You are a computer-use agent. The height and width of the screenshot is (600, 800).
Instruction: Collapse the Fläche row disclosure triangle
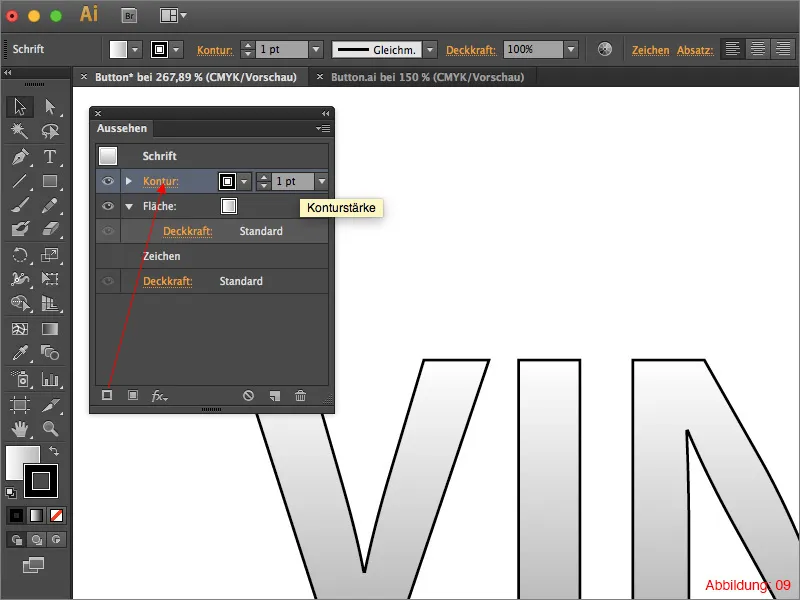coord(129,207)
